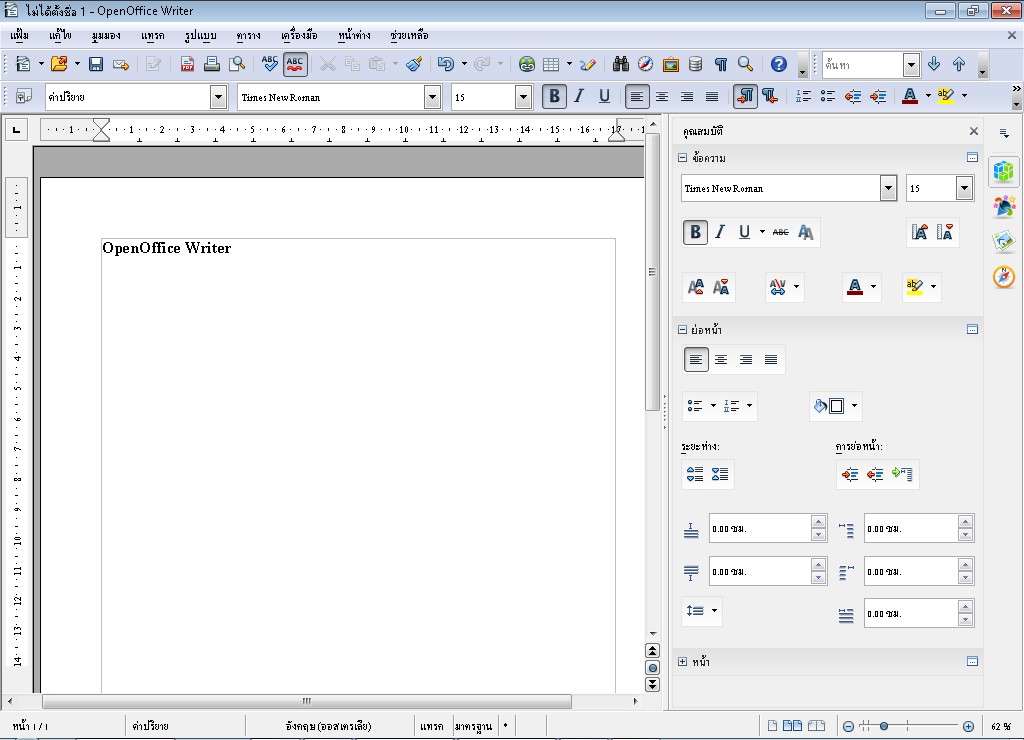Click the Save document icon
The image size is (1024, 740).
pos(96,64)
